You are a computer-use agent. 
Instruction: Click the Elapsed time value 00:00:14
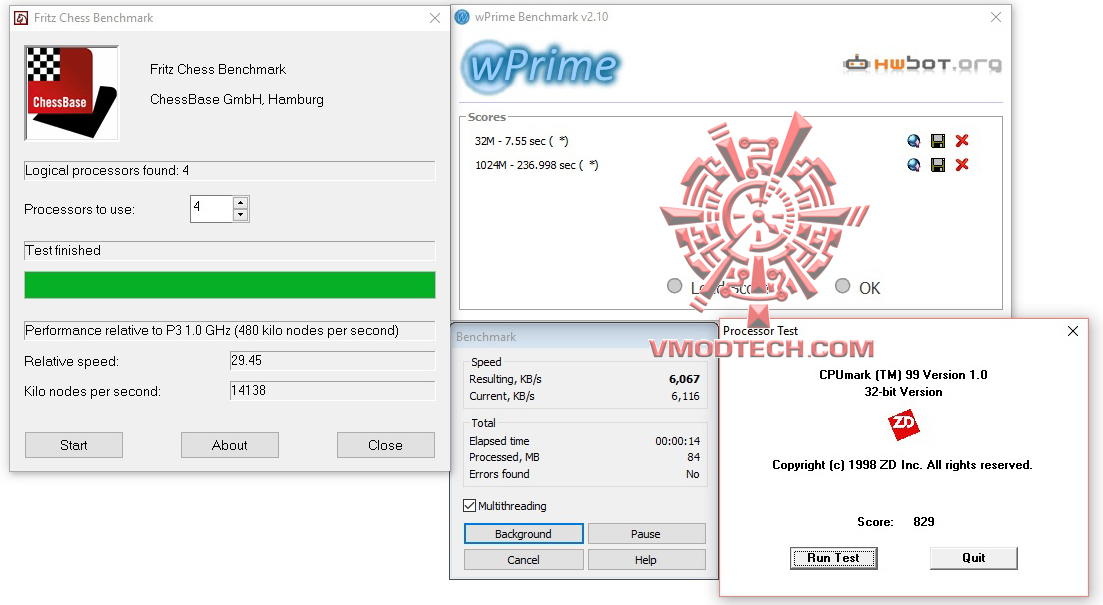click(677, 441)
